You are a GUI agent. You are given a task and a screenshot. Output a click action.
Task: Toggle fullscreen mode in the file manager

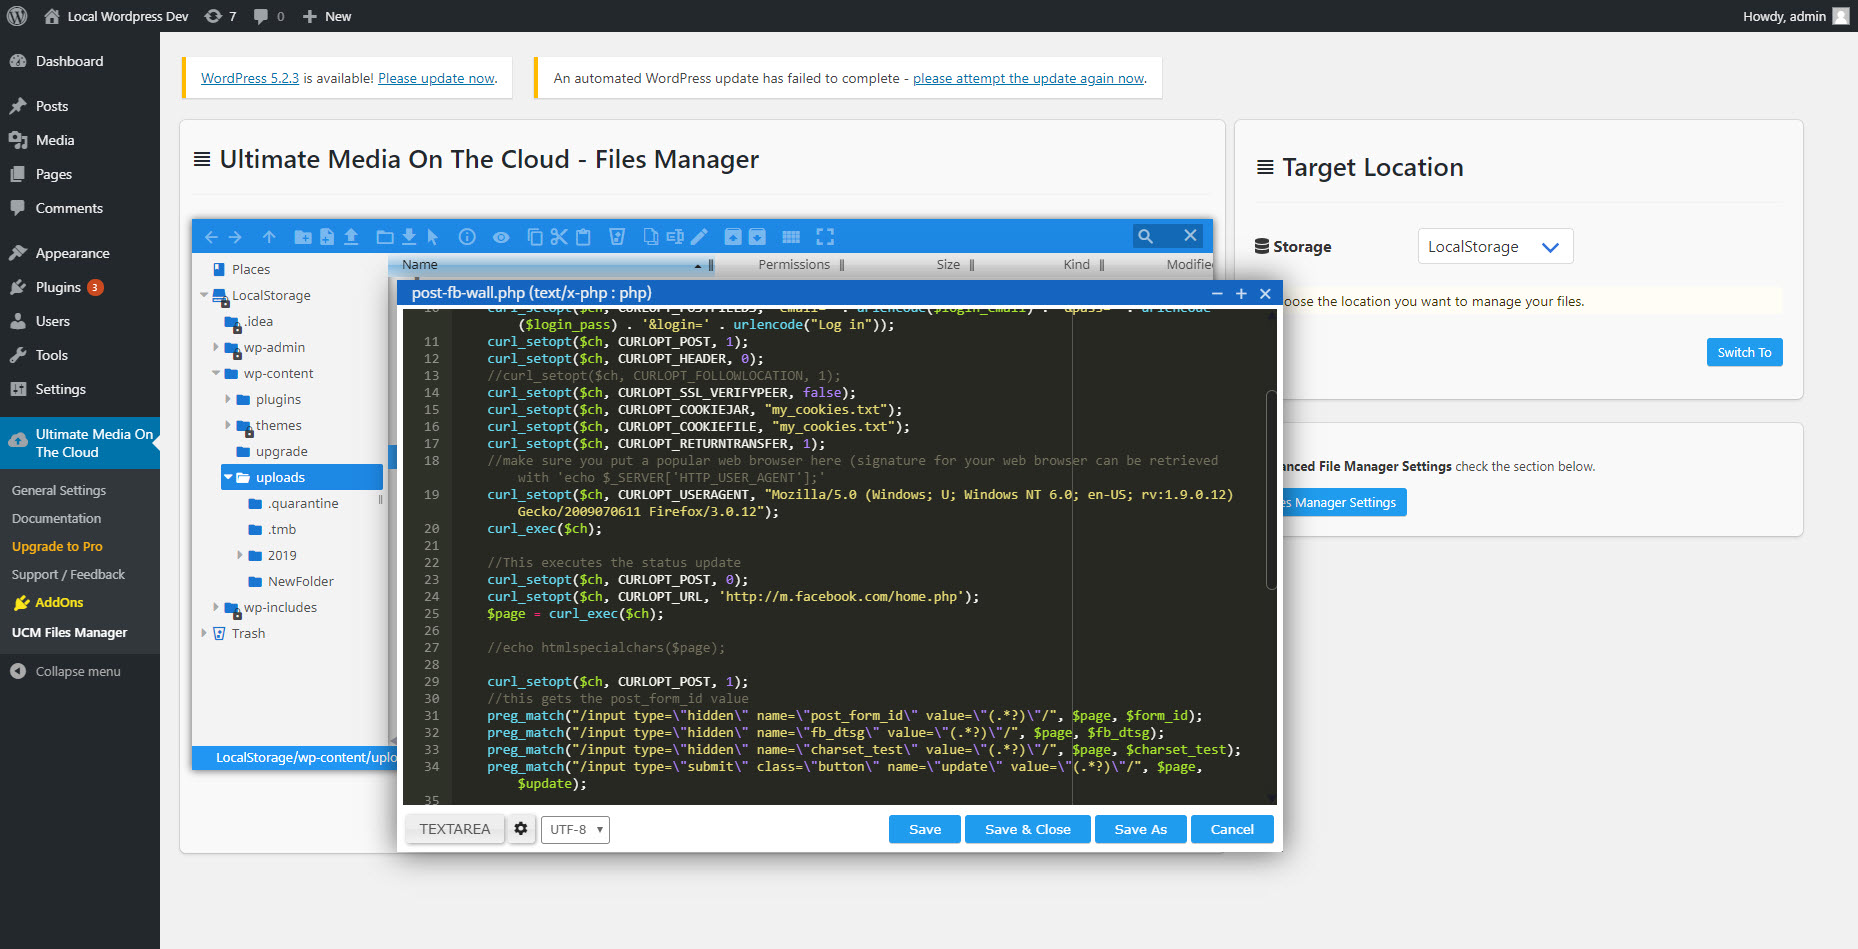point(825,237)
